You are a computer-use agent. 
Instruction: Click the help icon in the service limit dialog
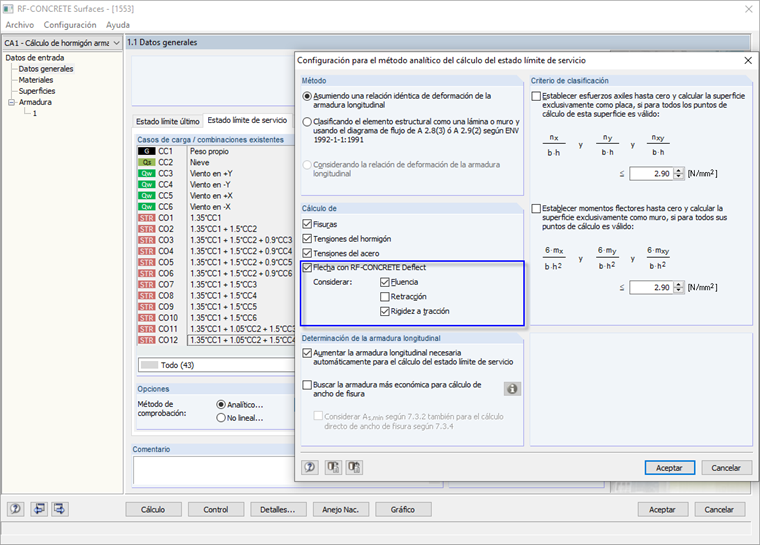[310, 467]
